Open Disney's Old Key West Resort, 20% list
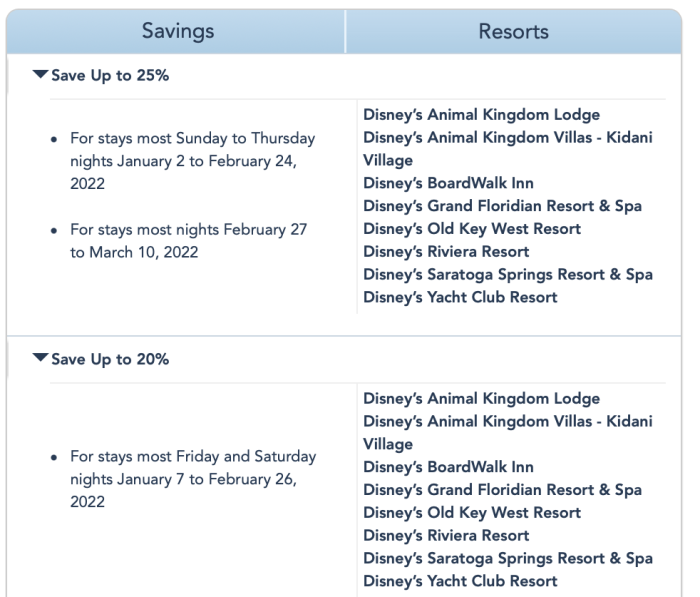700x597 pixels. [472, 513]
